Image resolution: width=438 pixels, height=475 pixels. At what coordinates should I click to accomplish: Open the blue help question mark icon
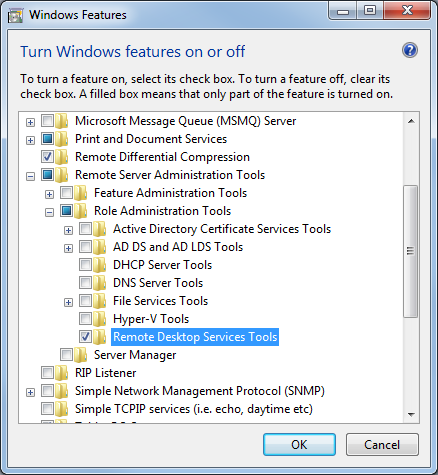(x=410, y=51)
